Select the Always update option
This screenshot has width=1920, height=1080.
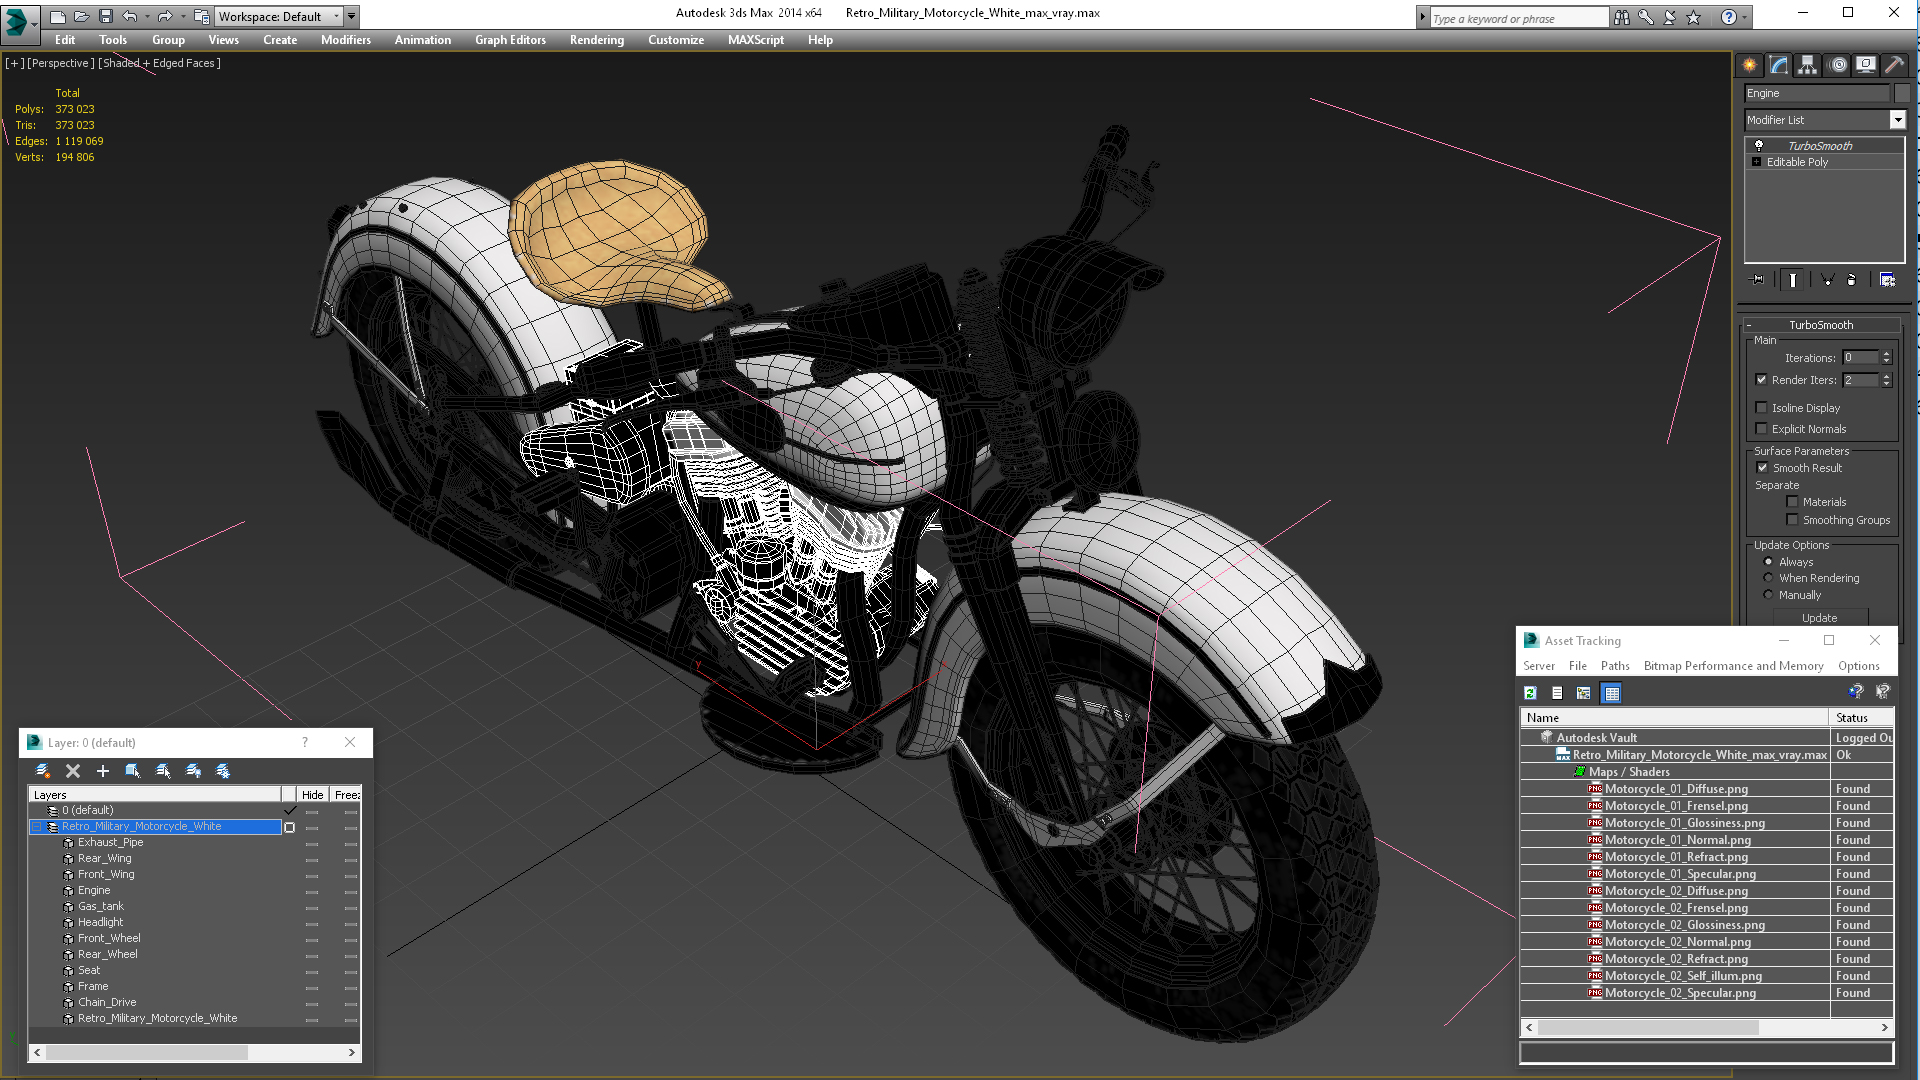1768,562
